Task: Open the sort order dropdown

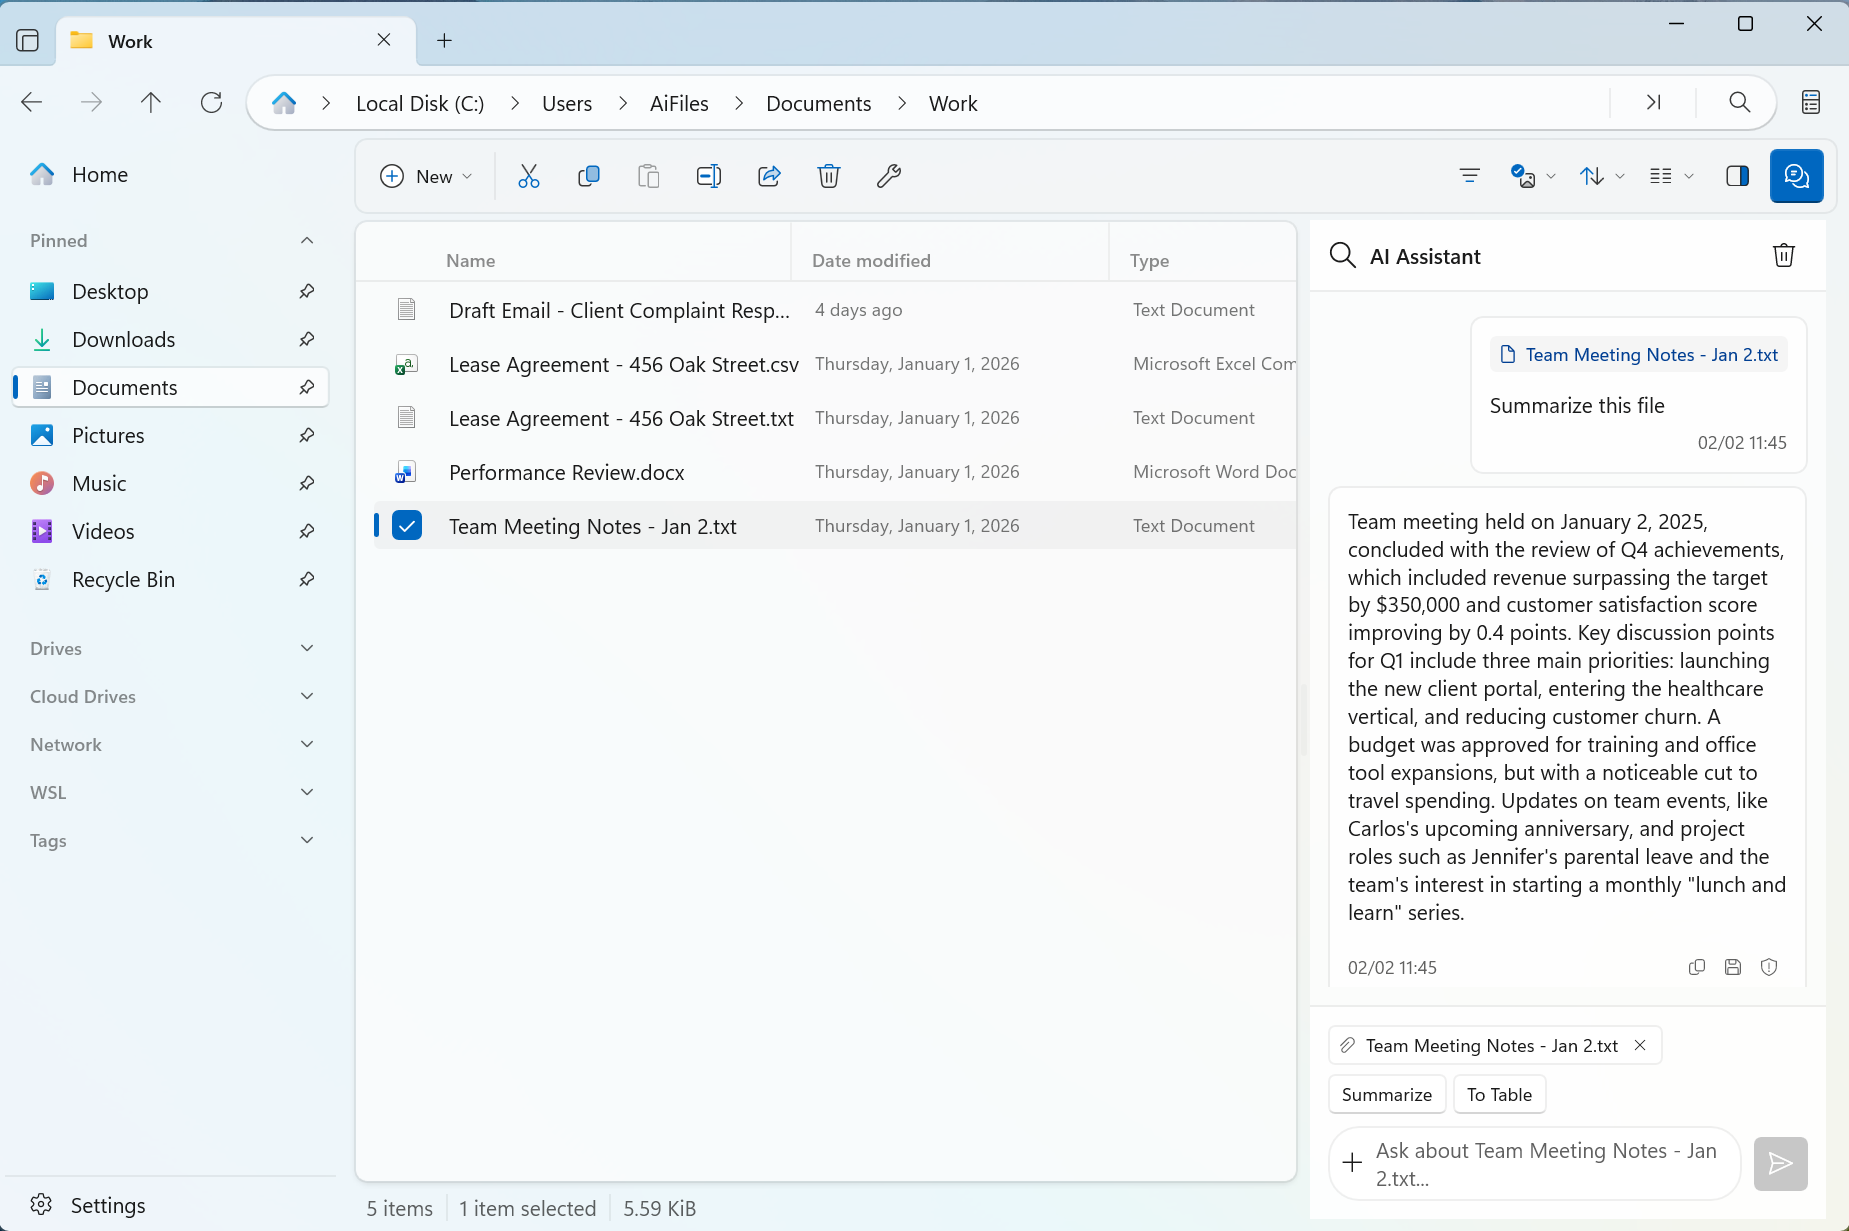Action: [1602, 177]
